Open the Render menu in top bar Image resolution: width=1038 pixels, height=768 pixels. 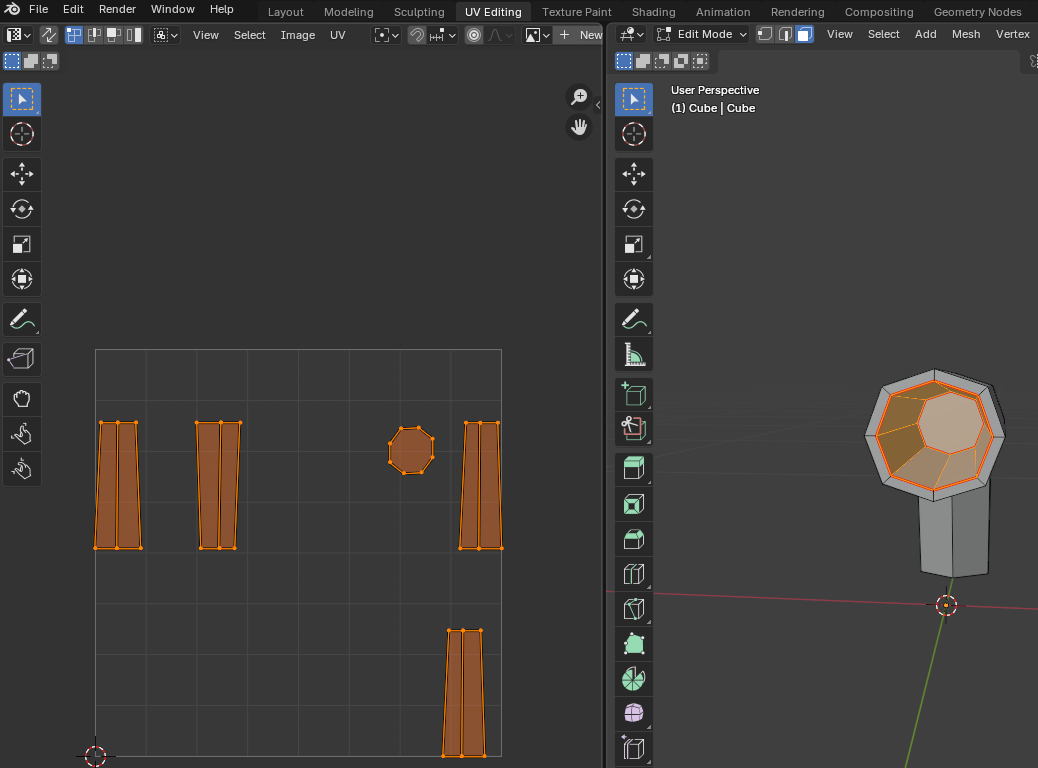[x=117, y=9]
